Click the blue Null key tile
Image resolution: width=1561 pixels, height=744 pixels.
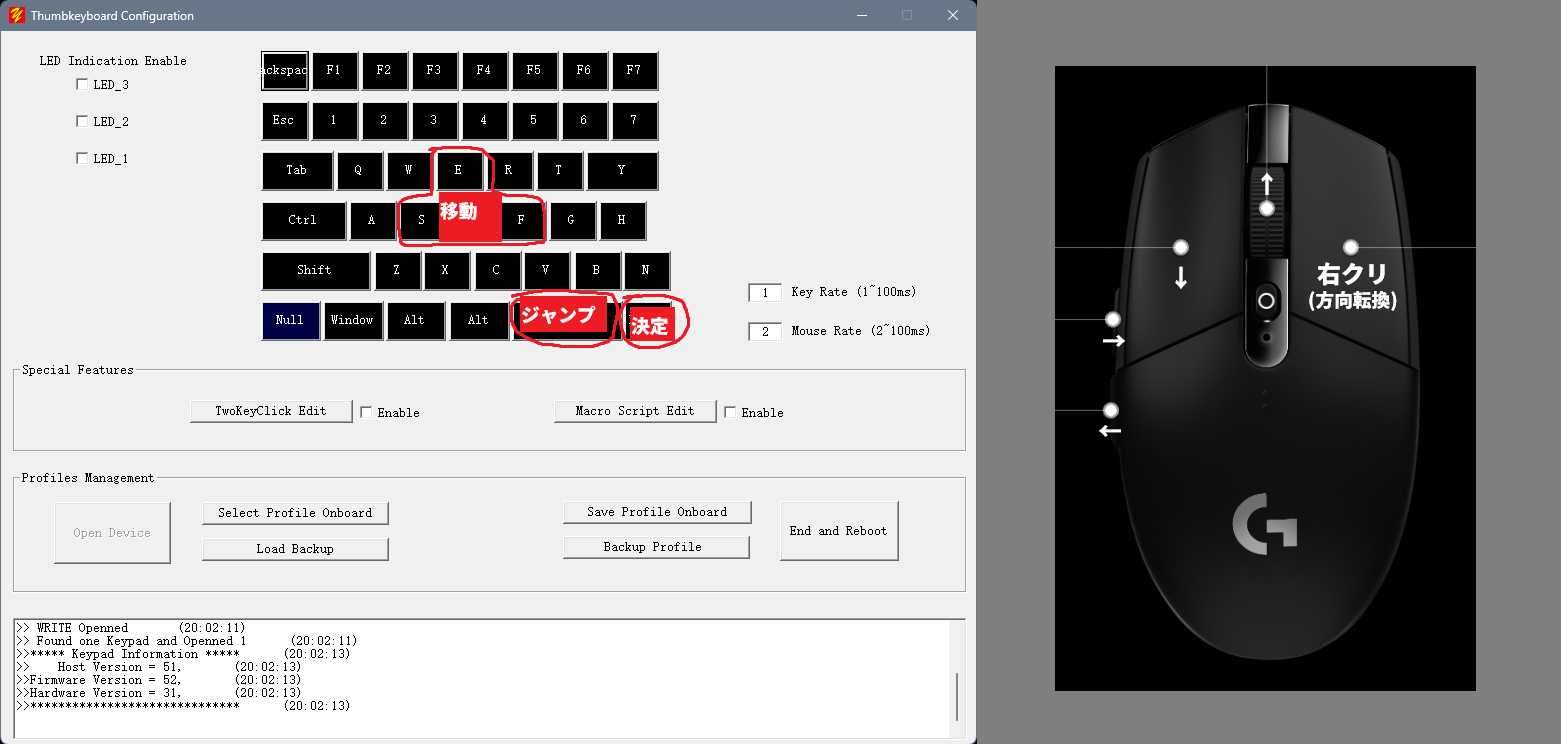(290, 321)
